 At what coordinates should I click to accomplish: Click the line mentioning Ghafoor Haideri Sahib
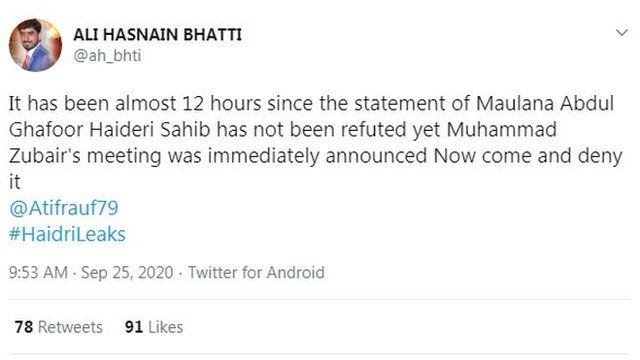[x=283, y=130]
